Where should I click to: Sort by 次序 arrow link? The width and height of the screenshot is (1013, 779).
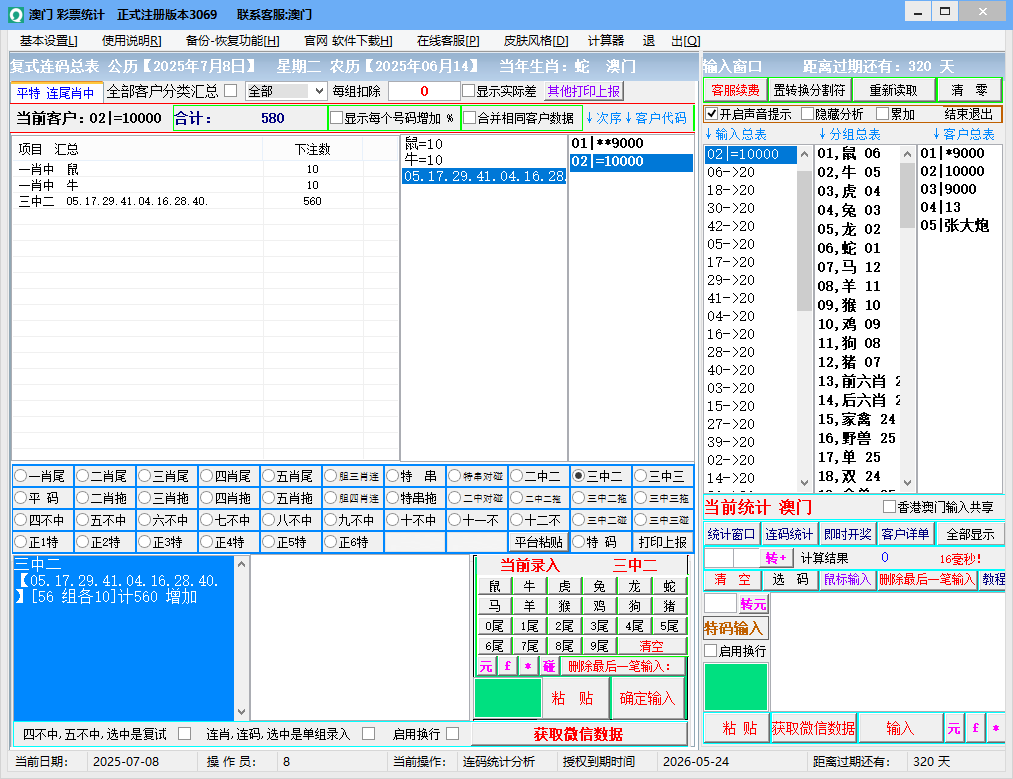(x=603, y=118)
